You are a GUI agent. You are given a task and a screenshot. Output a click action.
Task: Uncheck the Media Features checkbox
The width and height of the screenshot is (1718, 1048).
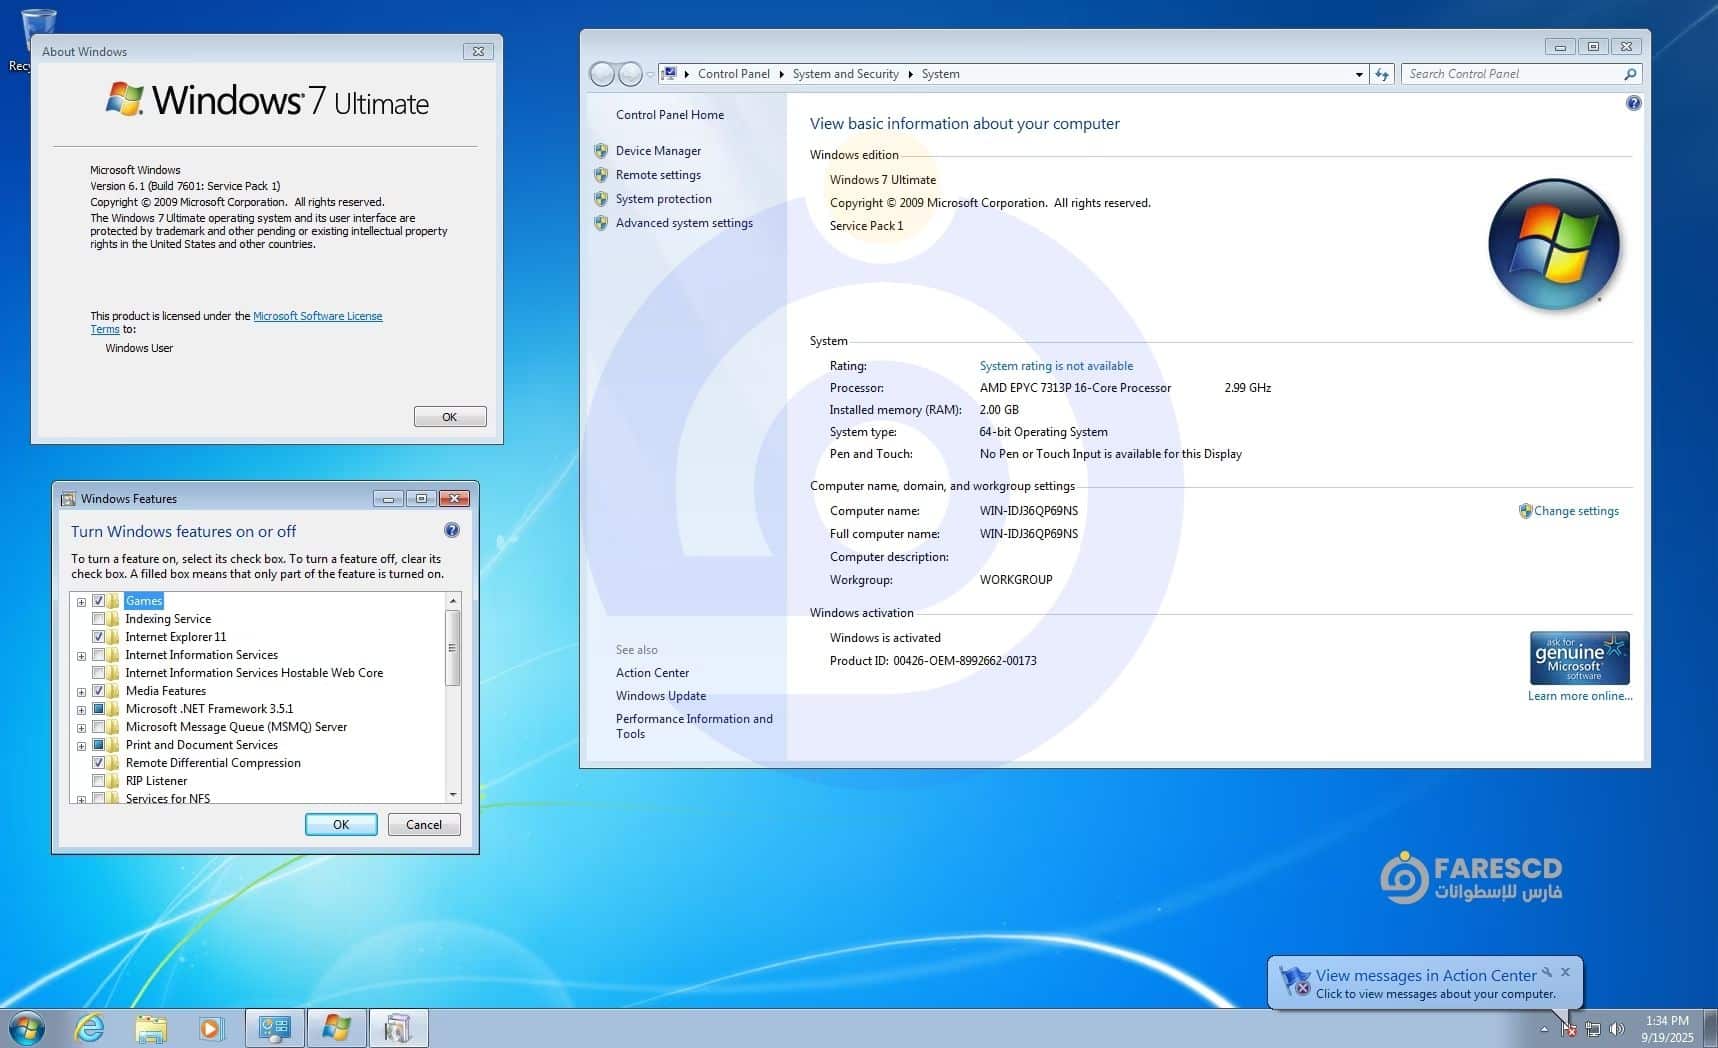(99, 691)
